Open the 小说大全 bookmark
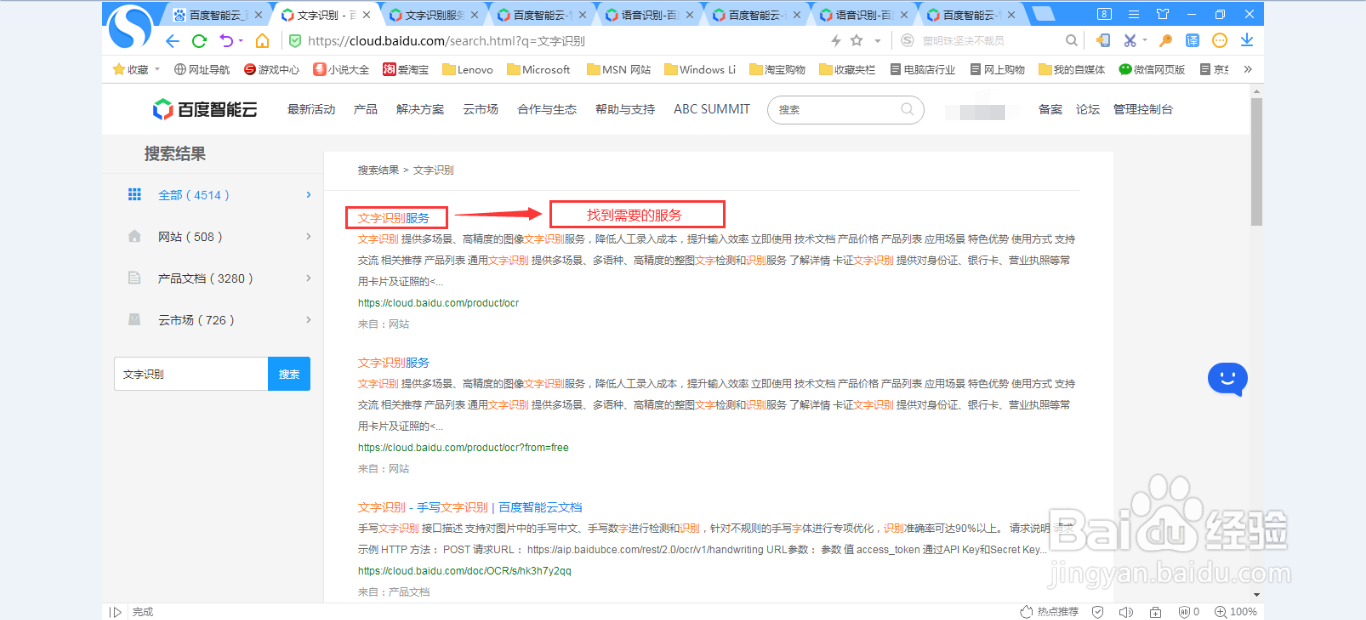The image size is (1366, 620). (x=341, y=69)
